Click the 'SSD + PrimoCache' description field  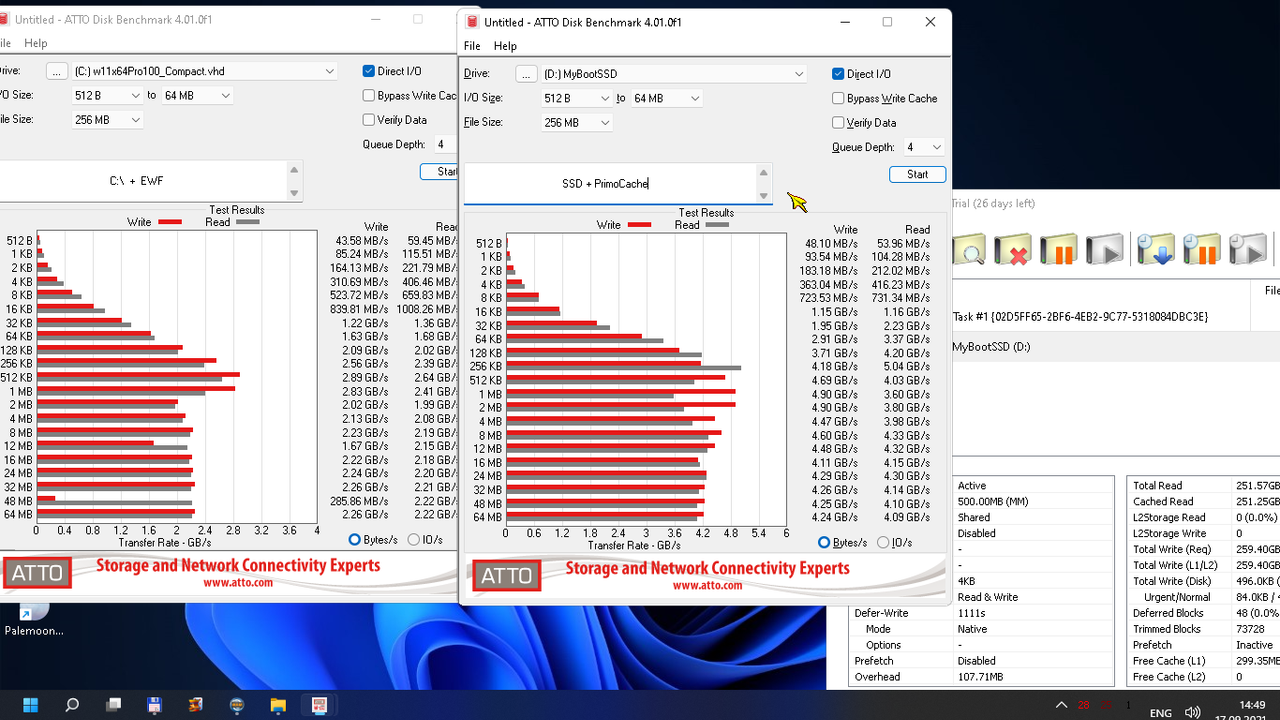click(610, 184)
